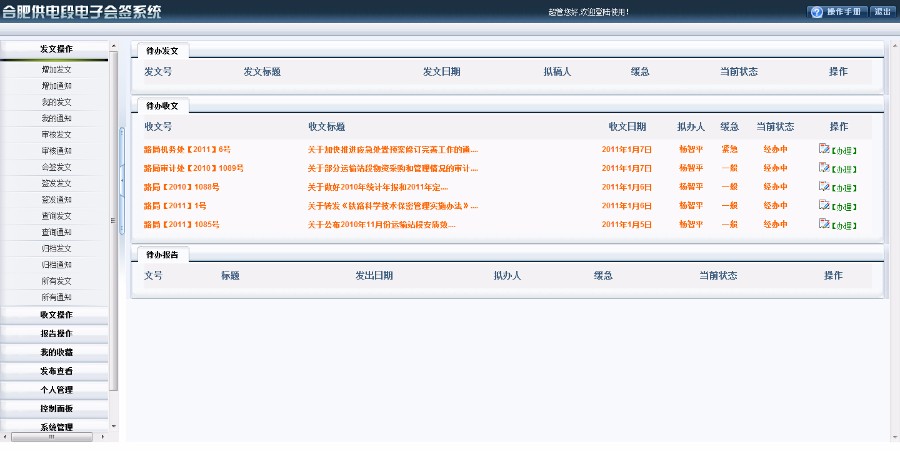The height and width of the screenshot is (451, 900).
Task: Open 会签发文 in the sidebar
Action: (x=56, y=167)
